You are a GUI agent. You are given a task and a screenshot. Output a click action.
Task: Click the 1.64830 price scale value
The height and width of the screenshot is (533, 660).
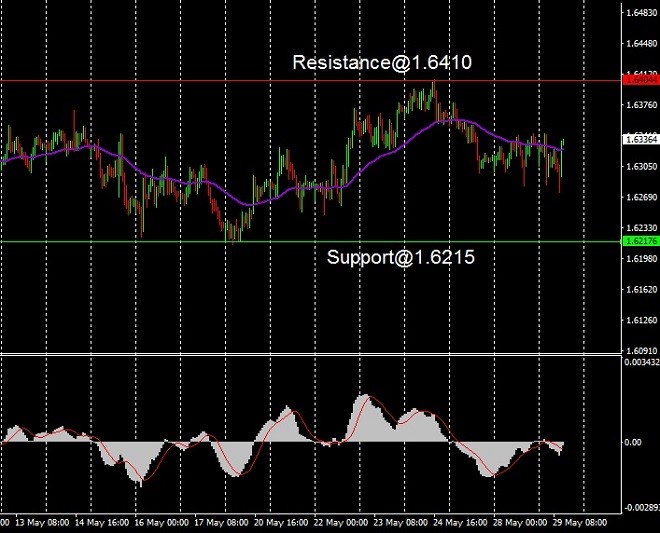point(642,13)
